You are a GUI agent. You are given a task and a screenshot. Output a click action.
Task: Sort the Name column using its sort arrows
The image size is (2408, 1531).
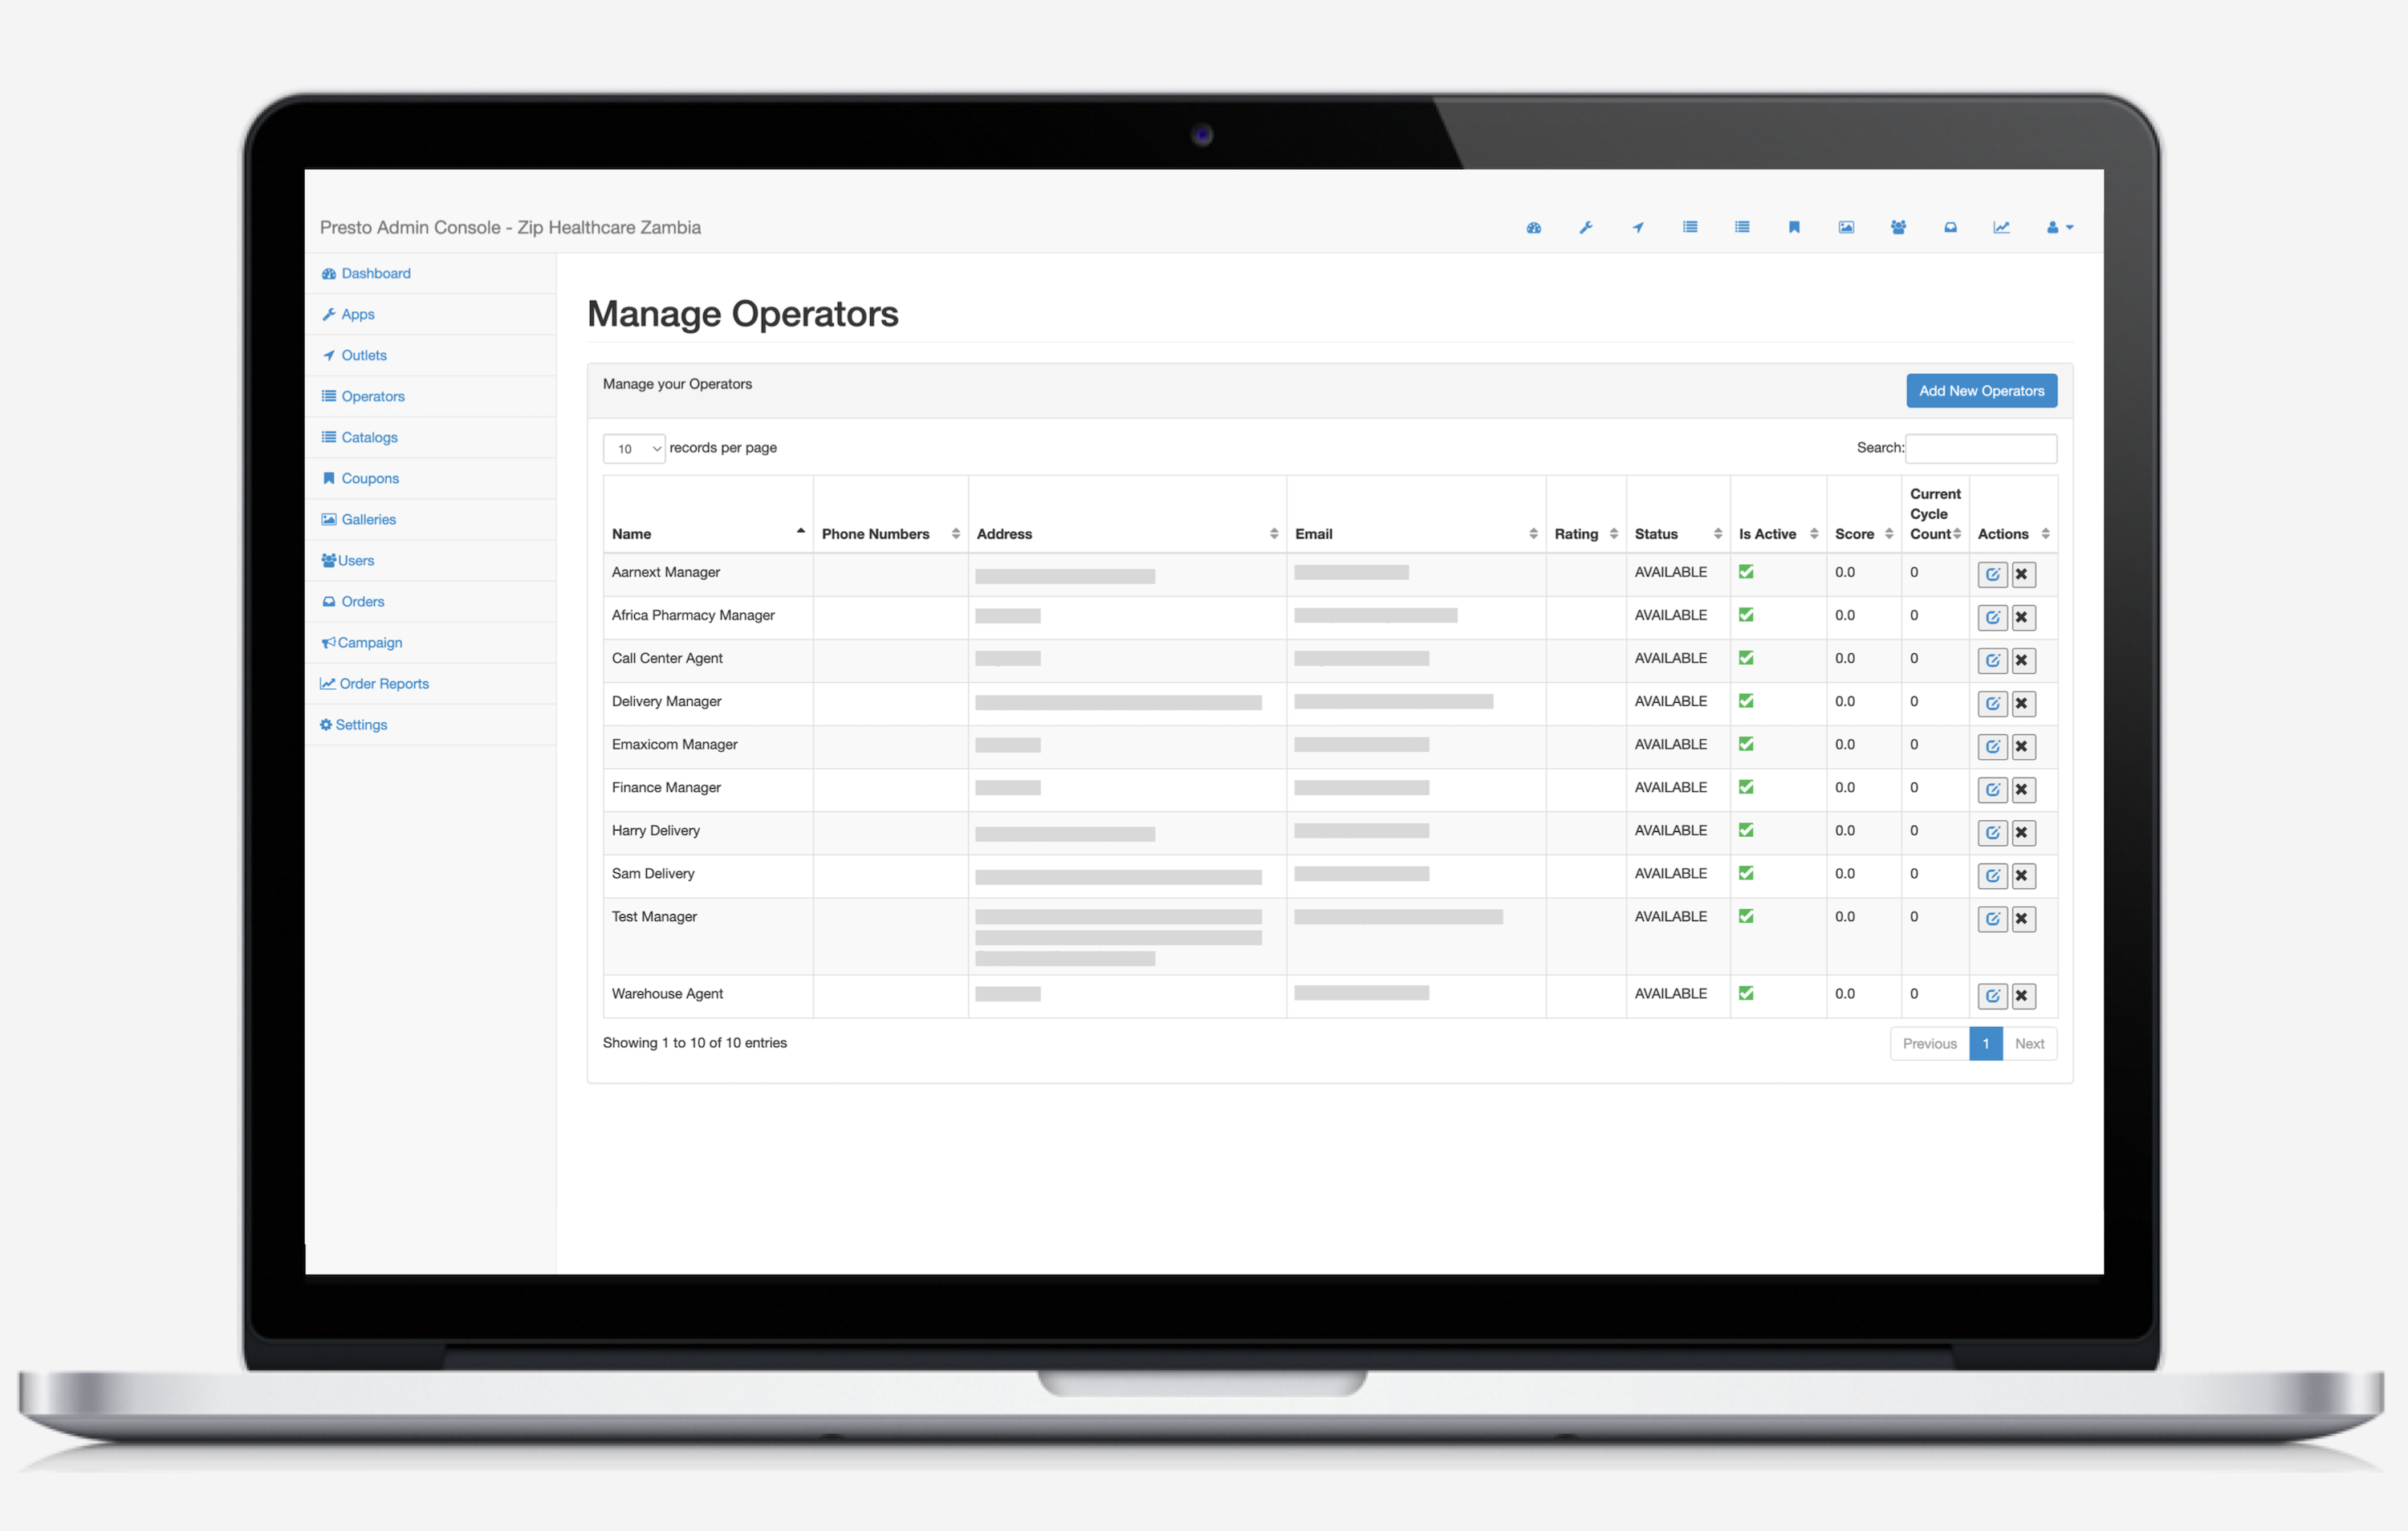click(799, 531)
